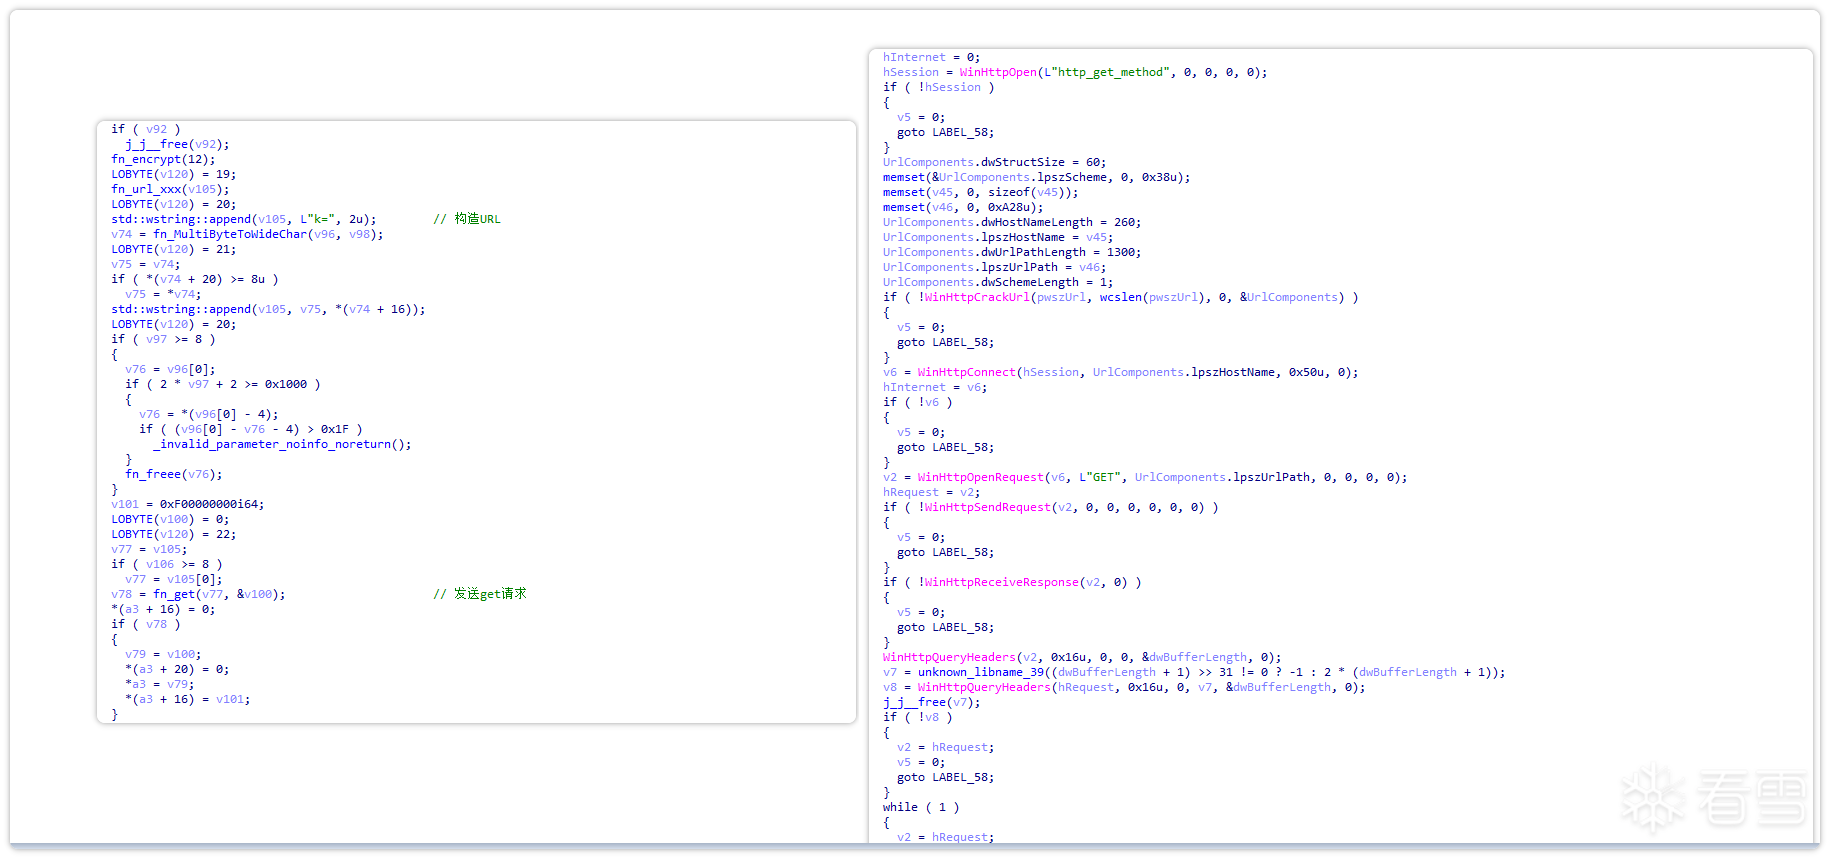Click the hRequest = v2; assignment
This screenshot has height=859, width=1830.
[x=932, y=492]
